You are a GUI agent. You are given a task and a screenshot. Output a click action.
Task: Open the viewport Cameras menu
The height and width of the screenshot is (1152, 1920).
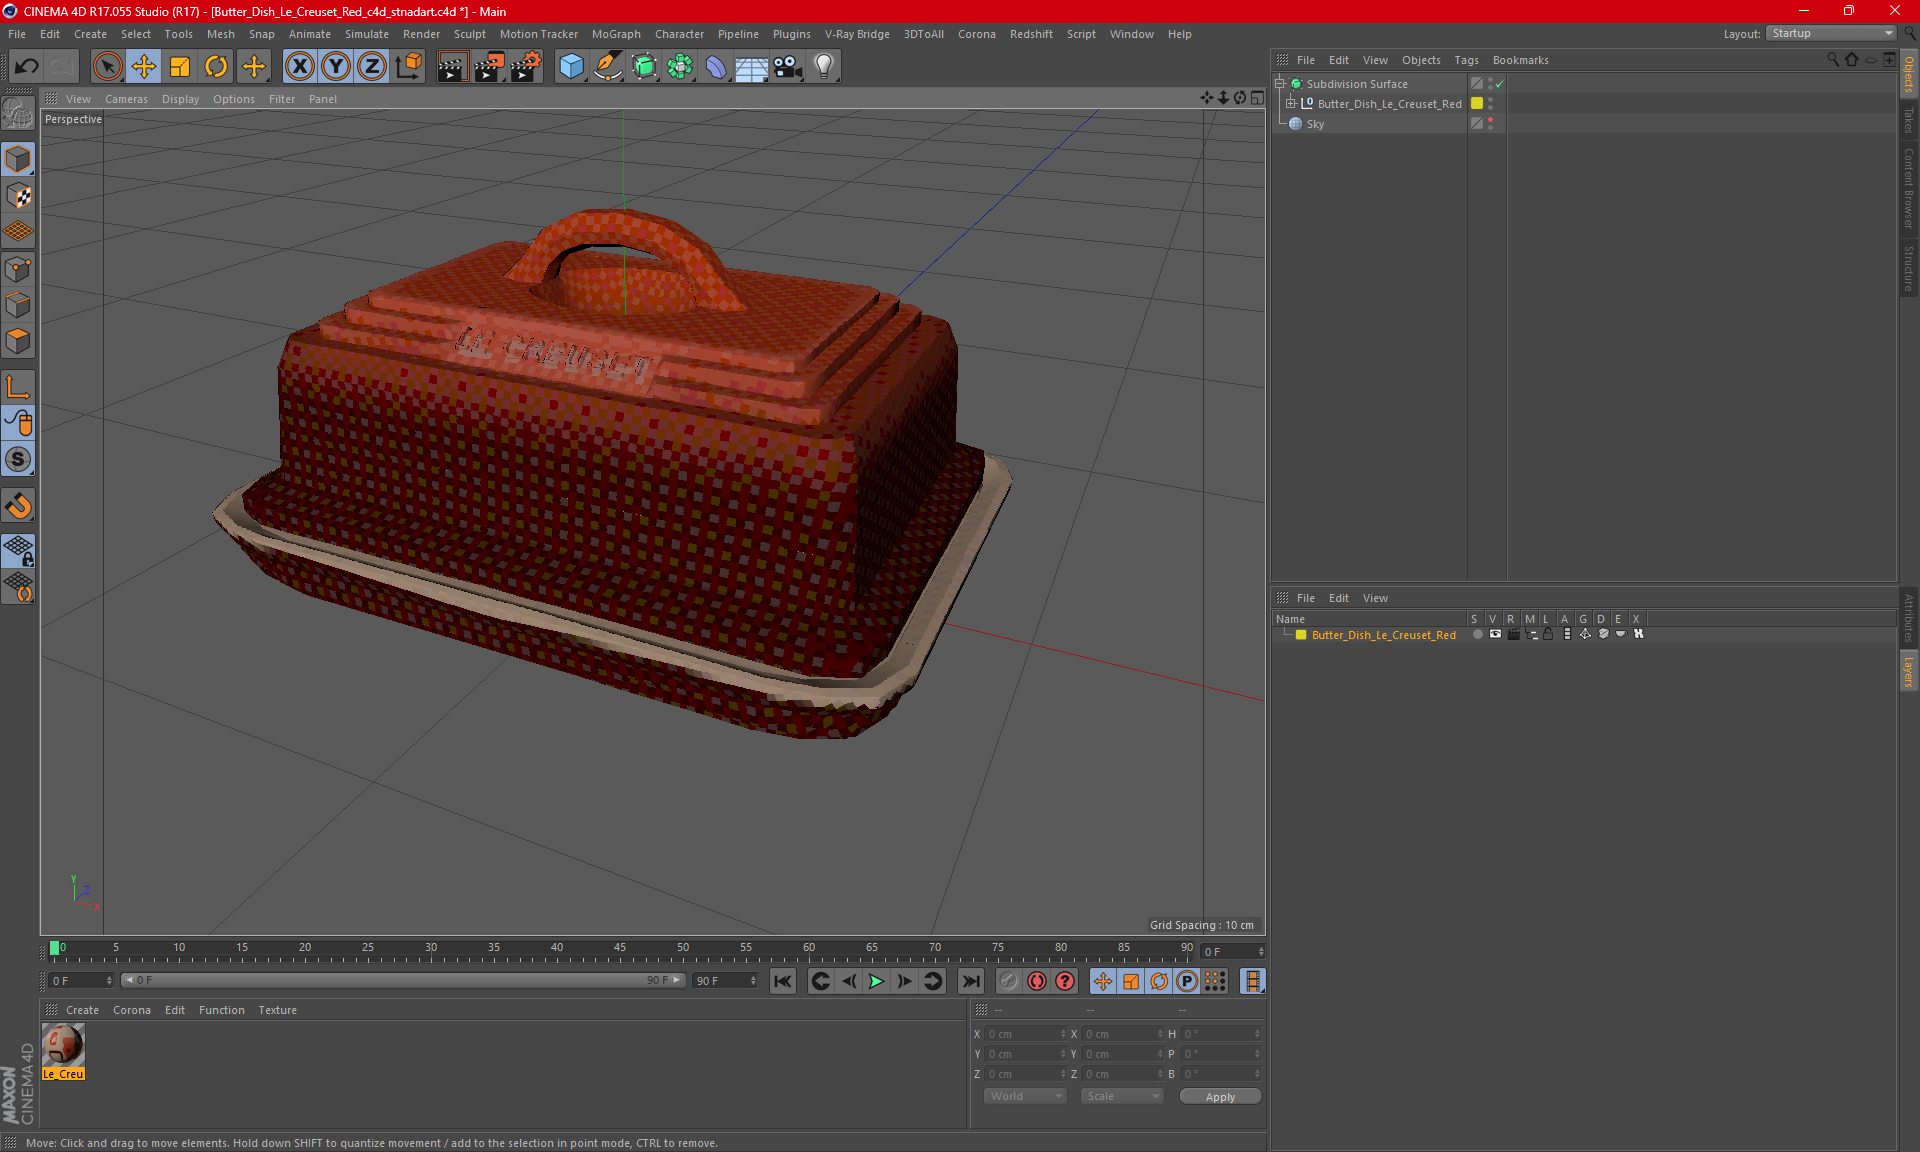point(126,99)
